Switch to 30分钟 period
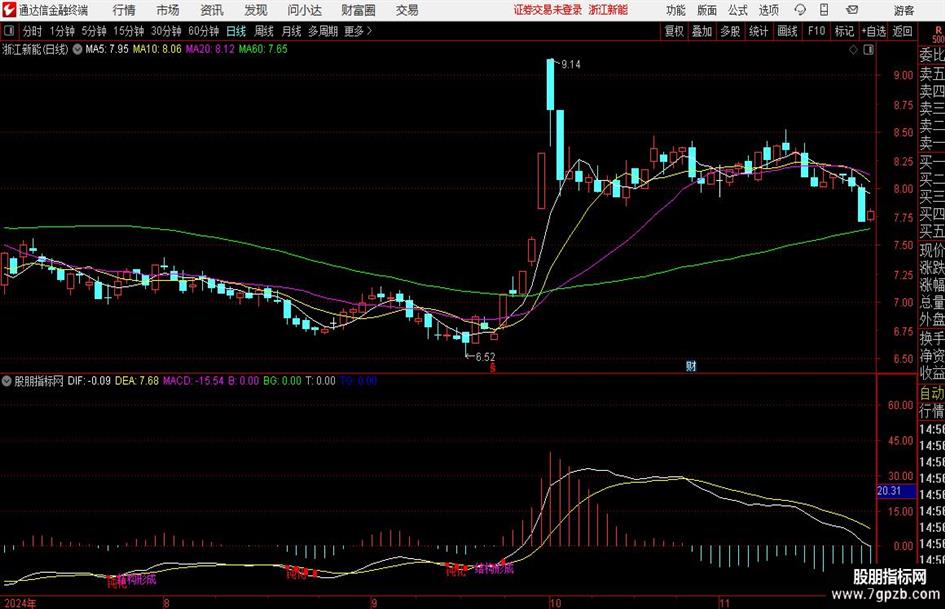 click(x=166, y=31)
